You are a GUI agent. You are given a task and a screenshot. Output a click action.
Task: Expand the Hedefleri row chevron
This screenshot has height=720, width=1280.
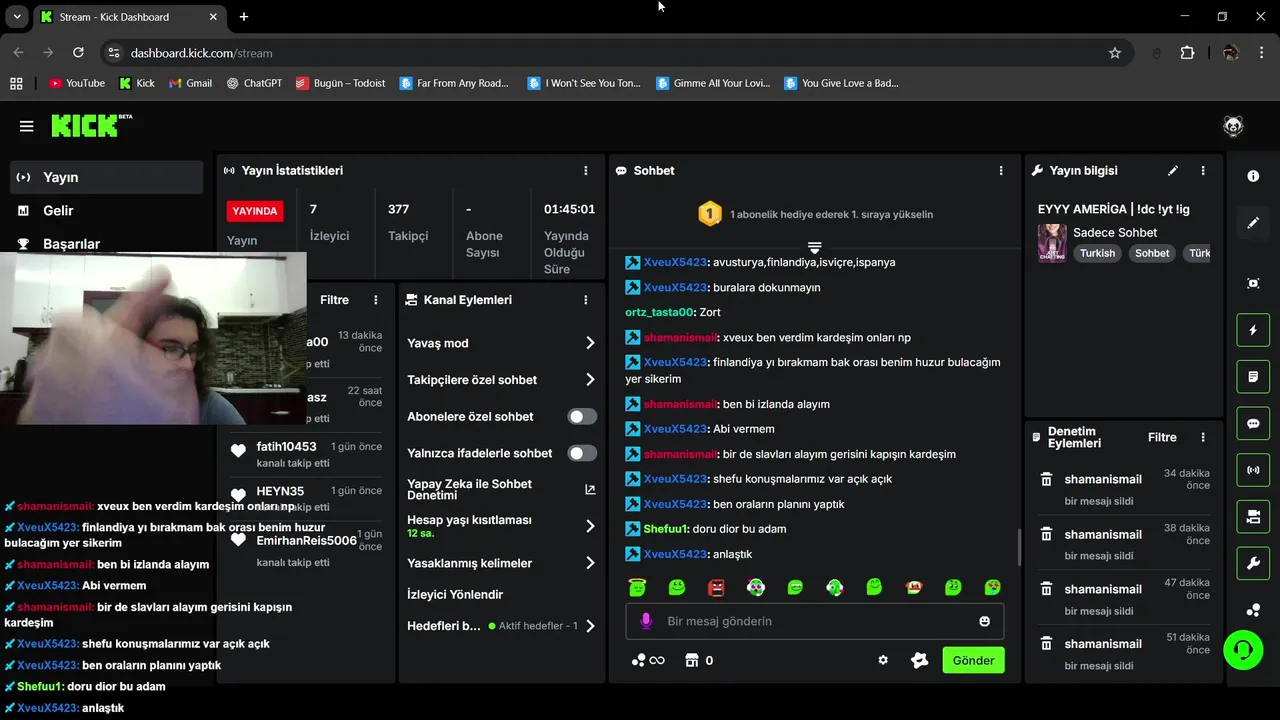[x=590, y=626]
